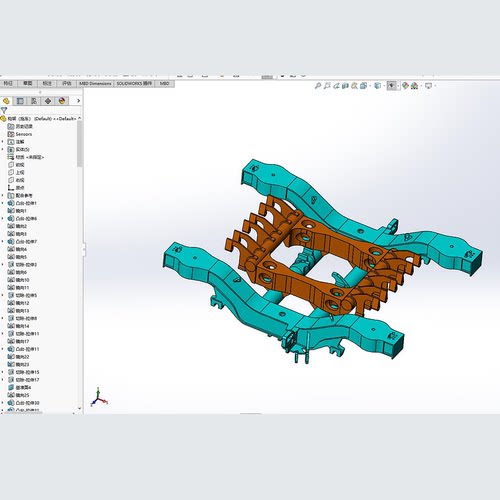Viewport: 500px width, 500px height.
Task: Open the 评估 (Evaluate) ribbon tab
Action: tap(67, 83)
